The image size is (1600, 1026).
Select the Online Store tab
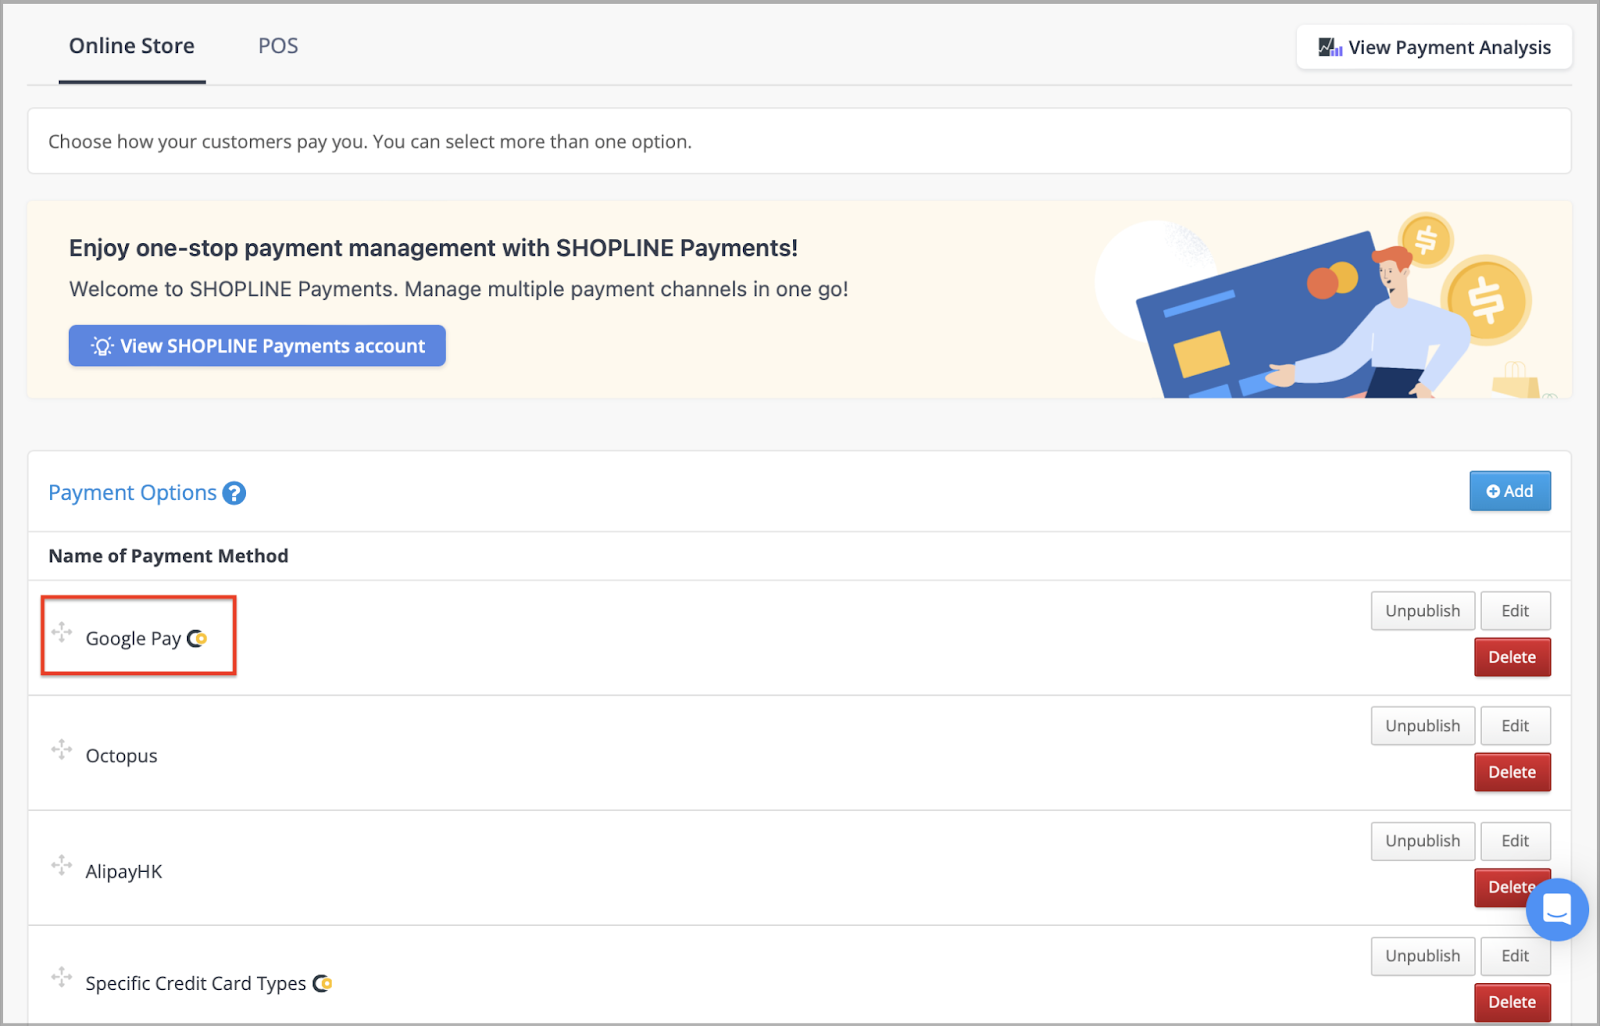click(132, 46)
